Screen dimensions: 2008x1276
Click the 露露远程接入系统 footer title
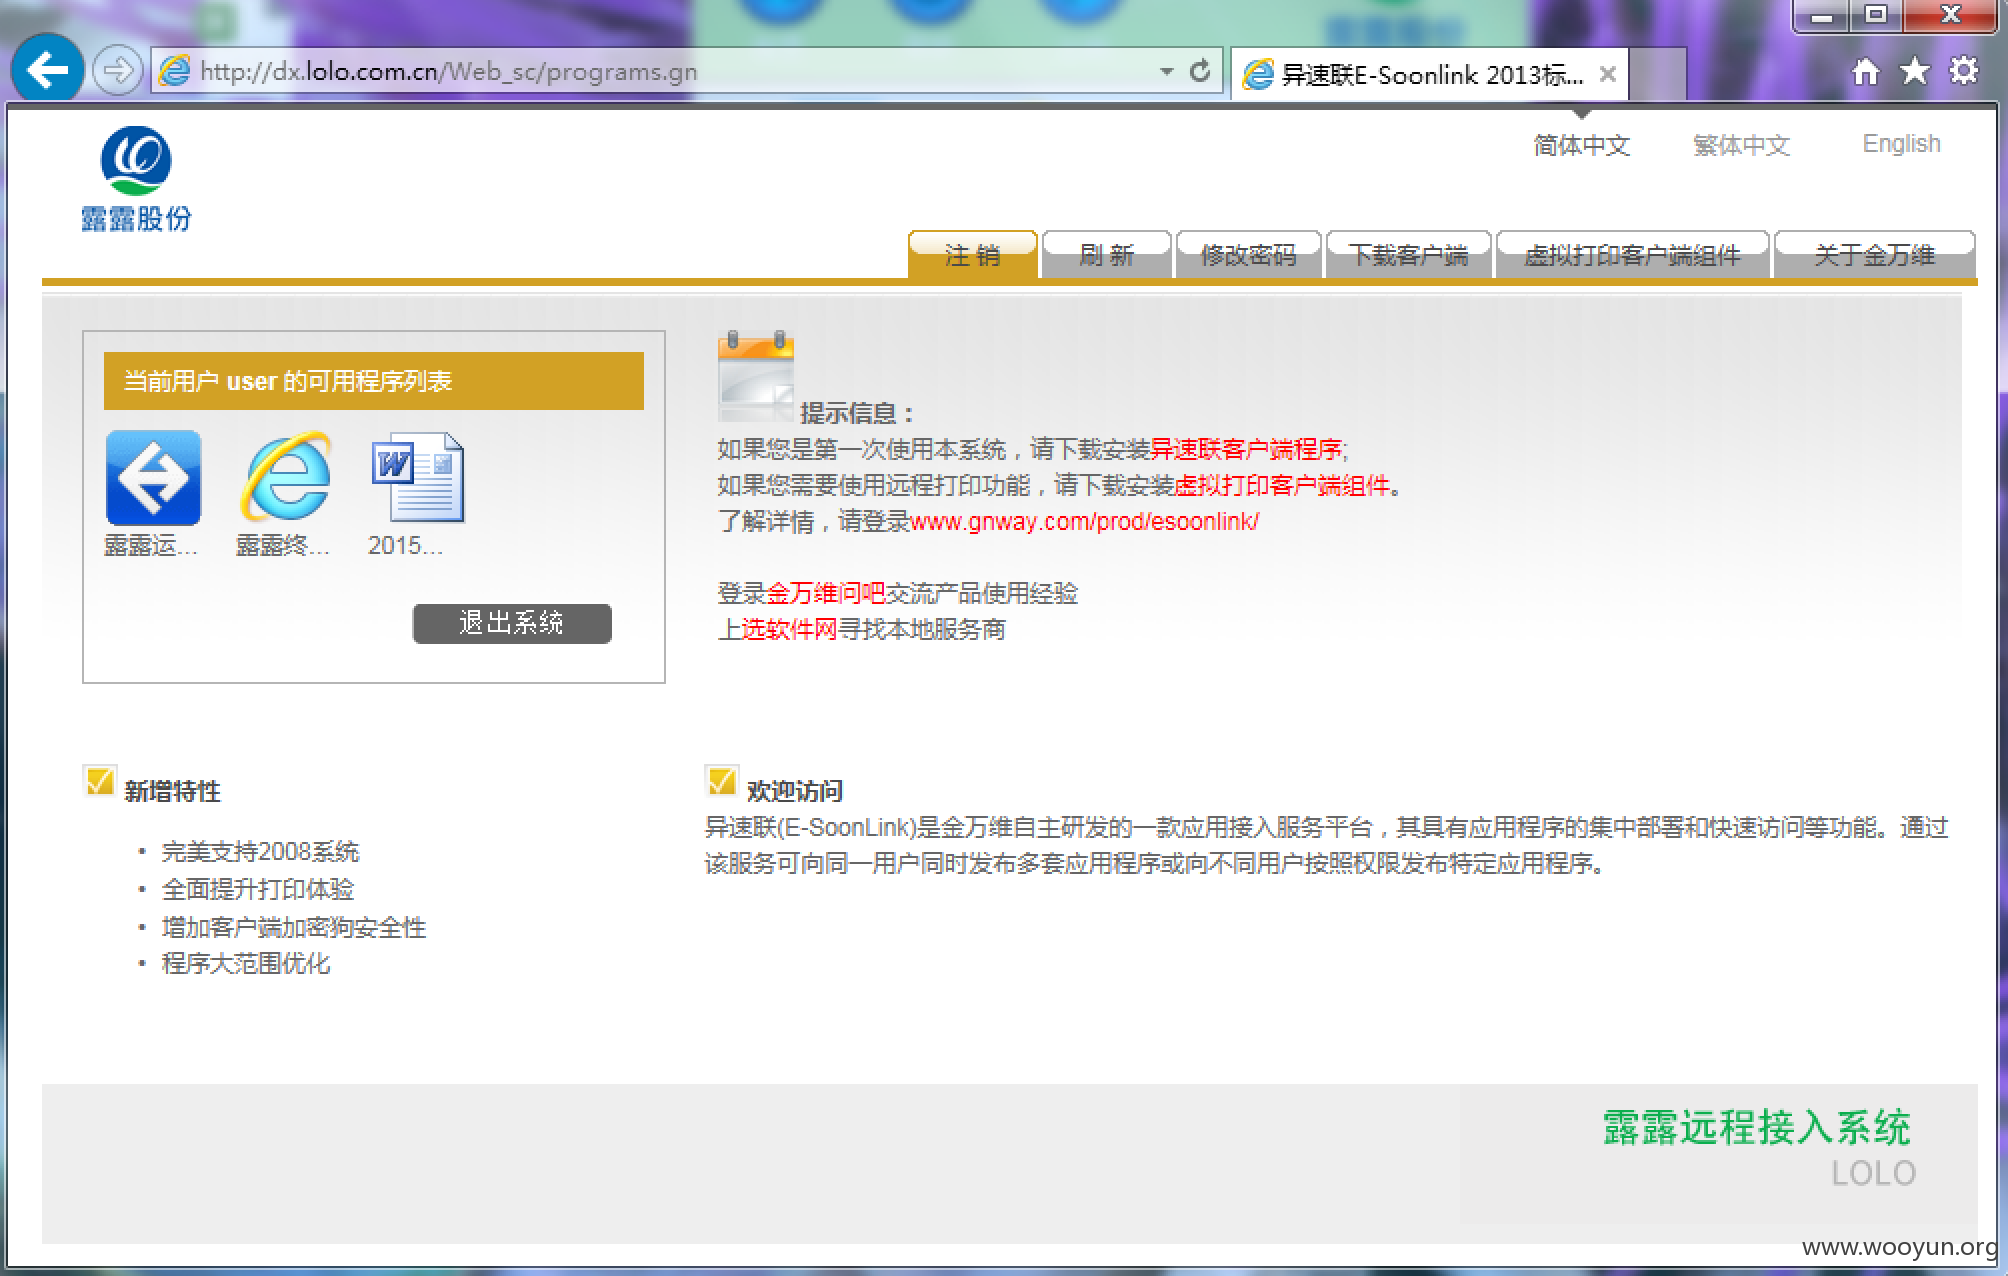(1757, 1127)
